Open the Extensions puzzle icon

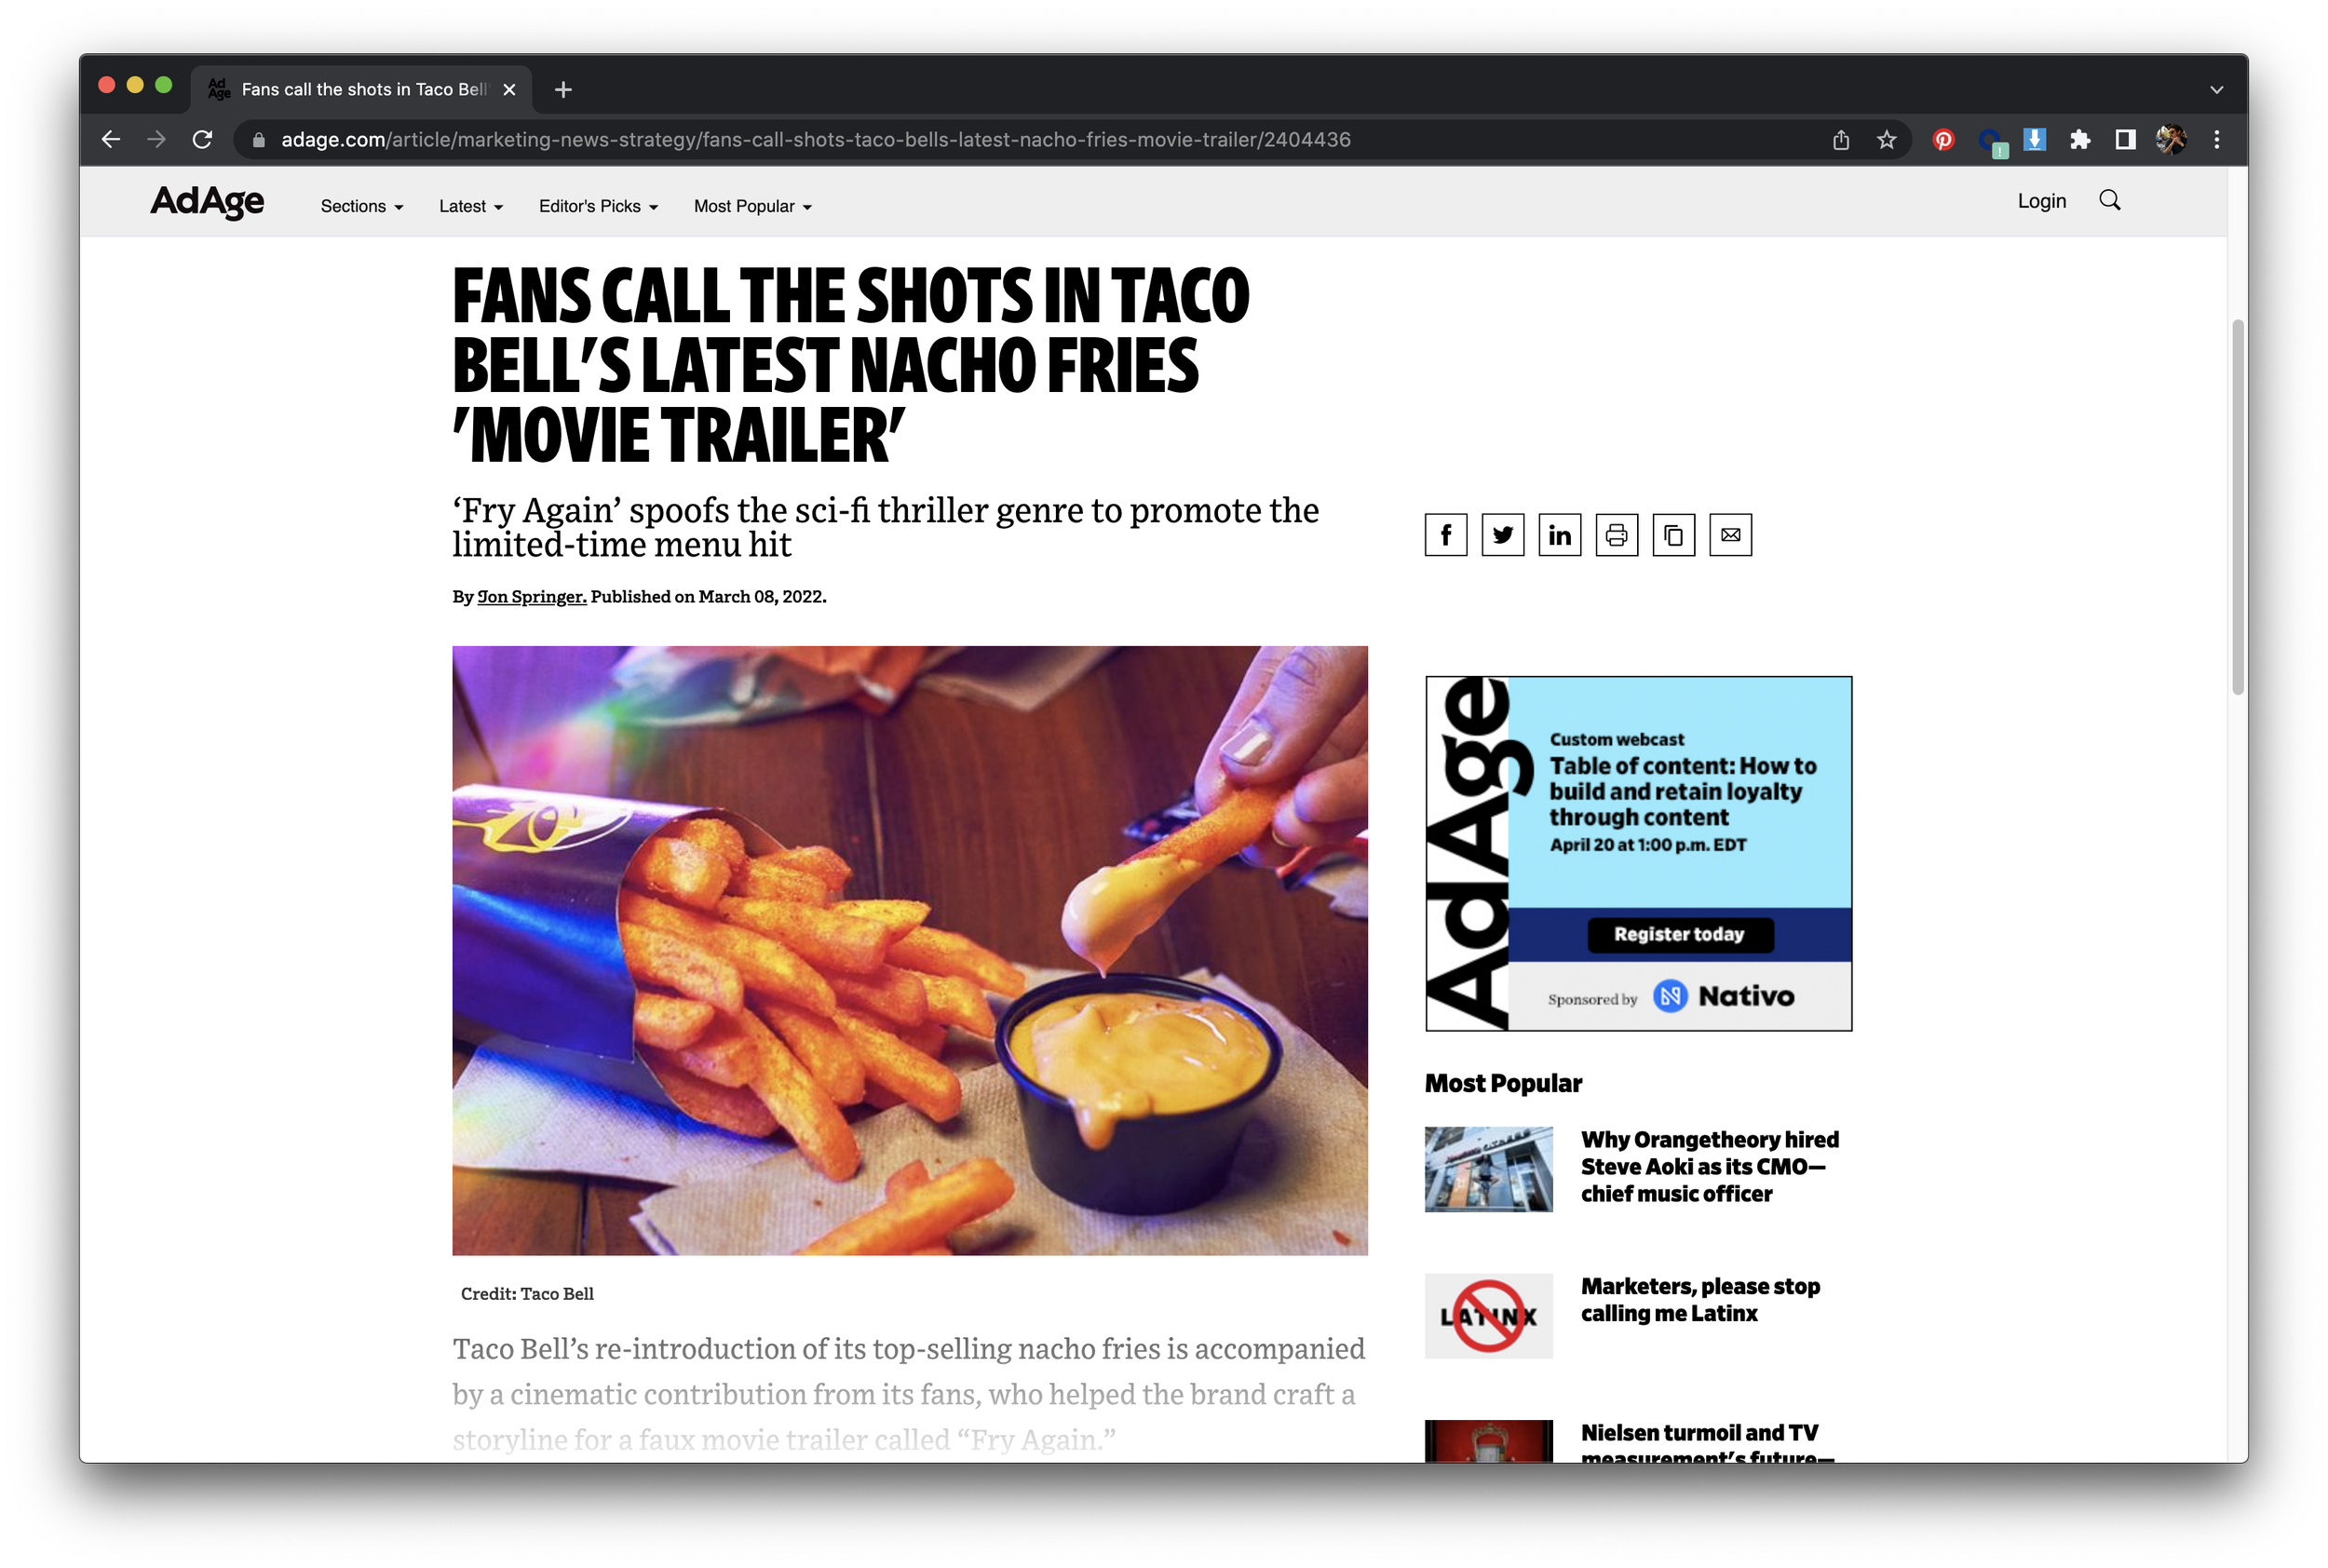point(2080,139)
